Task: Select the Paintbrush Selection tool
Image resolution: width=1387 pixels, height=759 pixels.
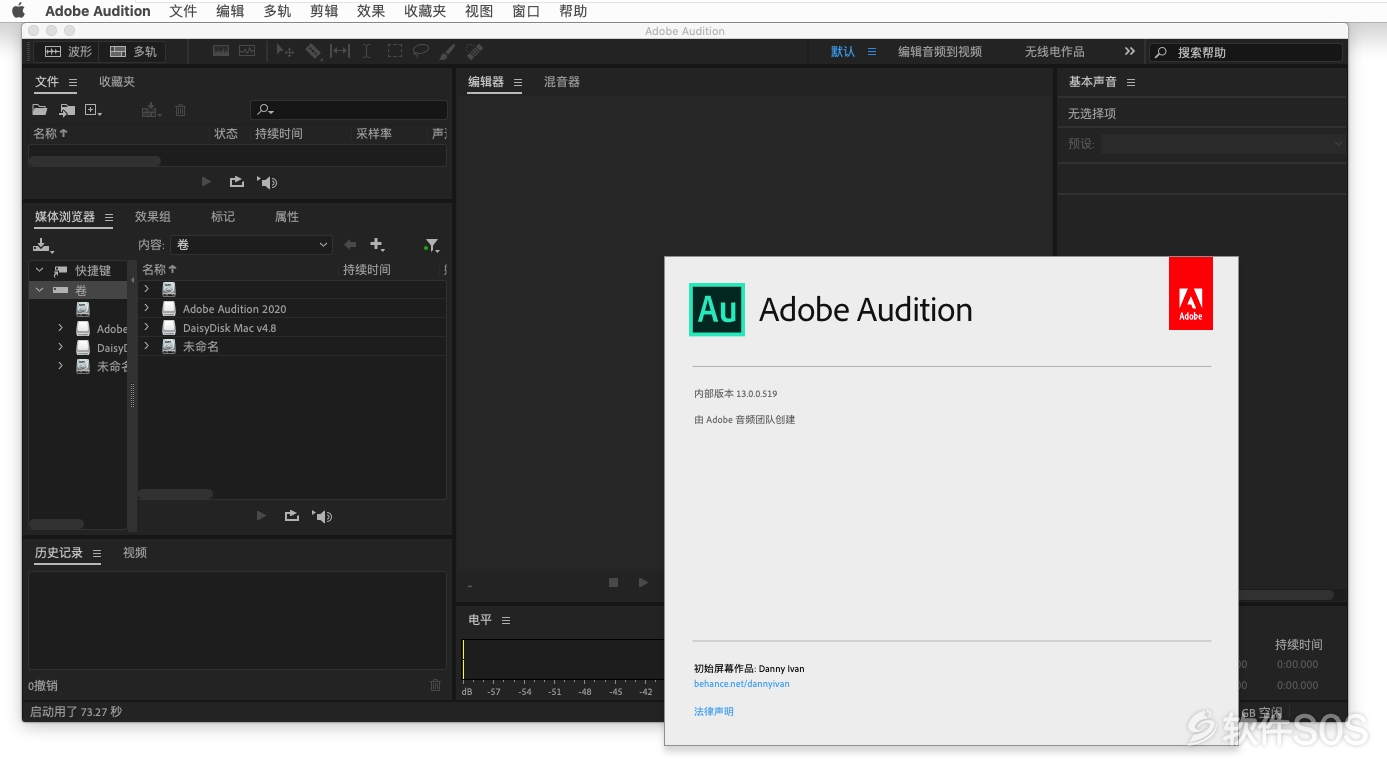Action: (447, 51)
